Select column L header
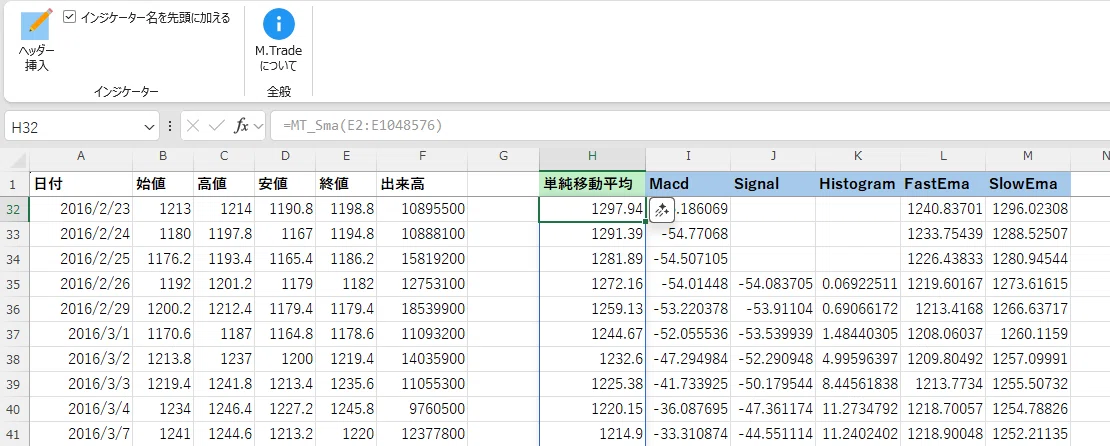 point(943,156)
